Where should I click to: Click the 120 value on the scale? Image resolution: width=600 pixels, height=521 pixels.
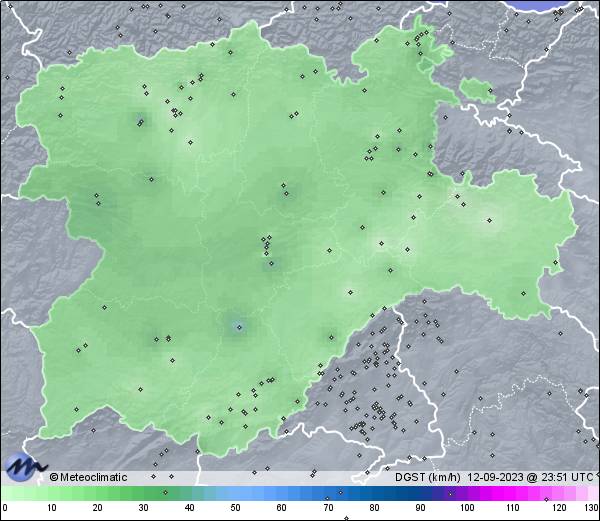tap(559, 508)
